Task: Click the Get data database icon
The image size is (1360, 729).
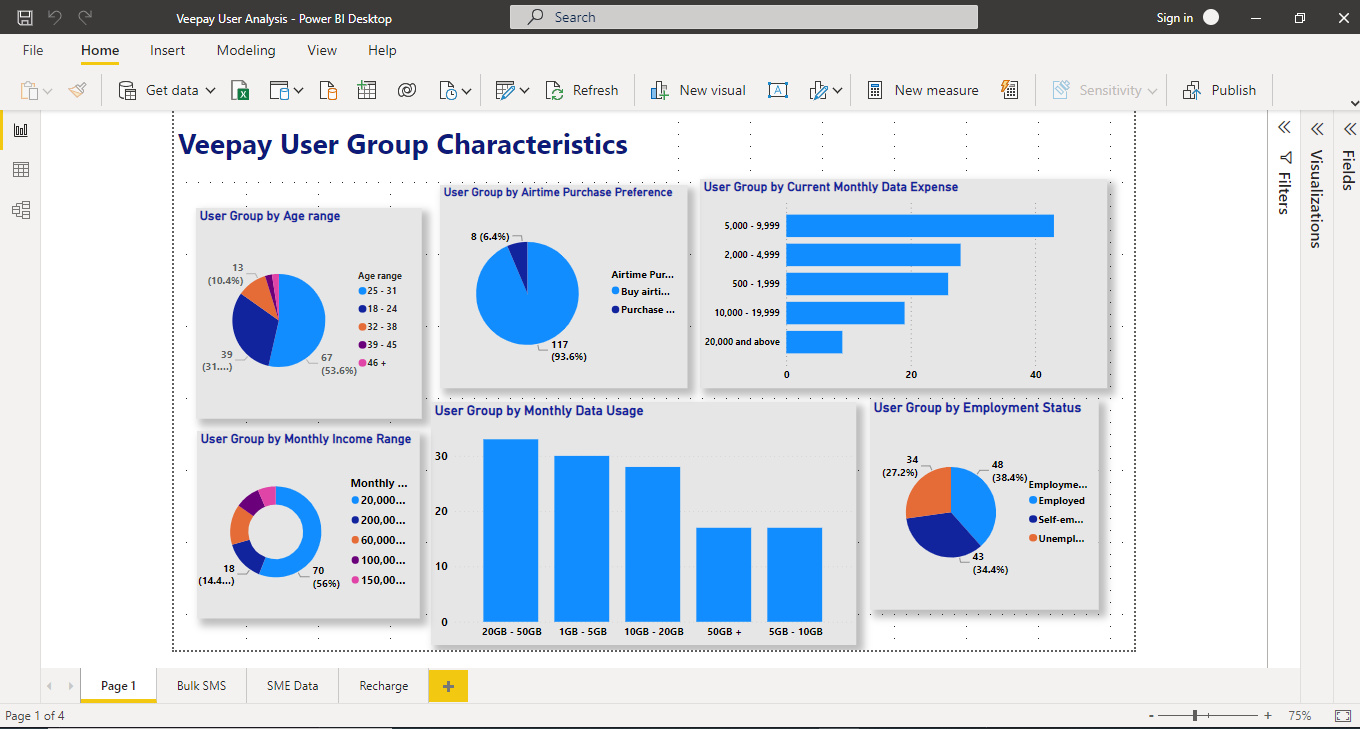Action: 127,90
